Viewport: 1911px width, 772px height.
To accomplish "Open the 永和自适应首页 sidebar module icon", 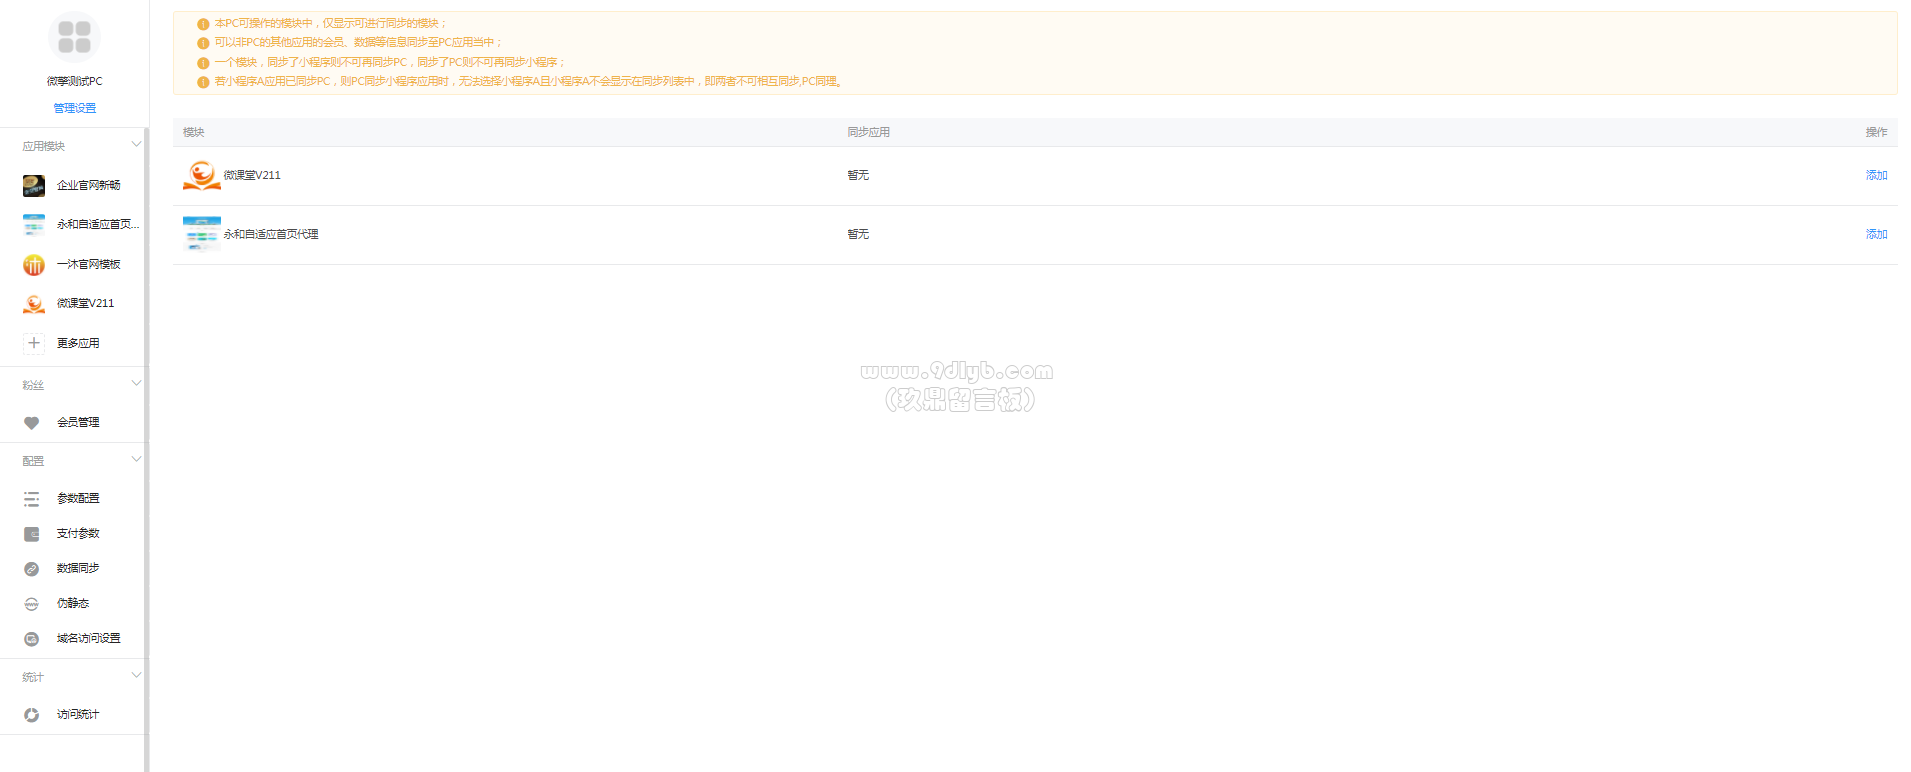I will pyautogui.click(x=34, y=225).
